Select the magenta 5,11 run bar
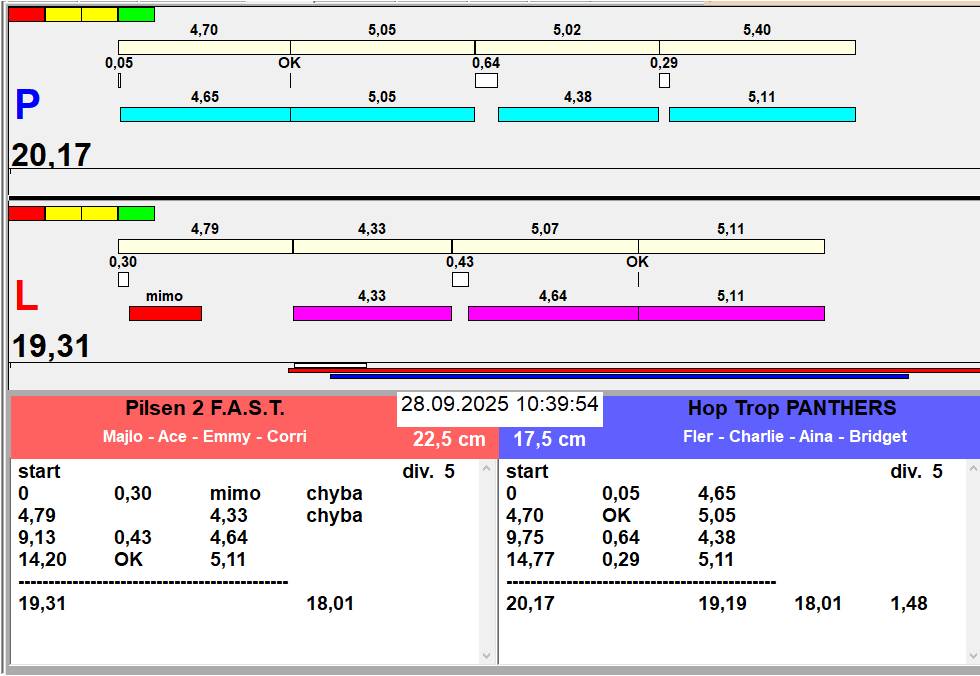Image resolution: width=980 pixels, height=676 pixels. (x=731, y=314)
